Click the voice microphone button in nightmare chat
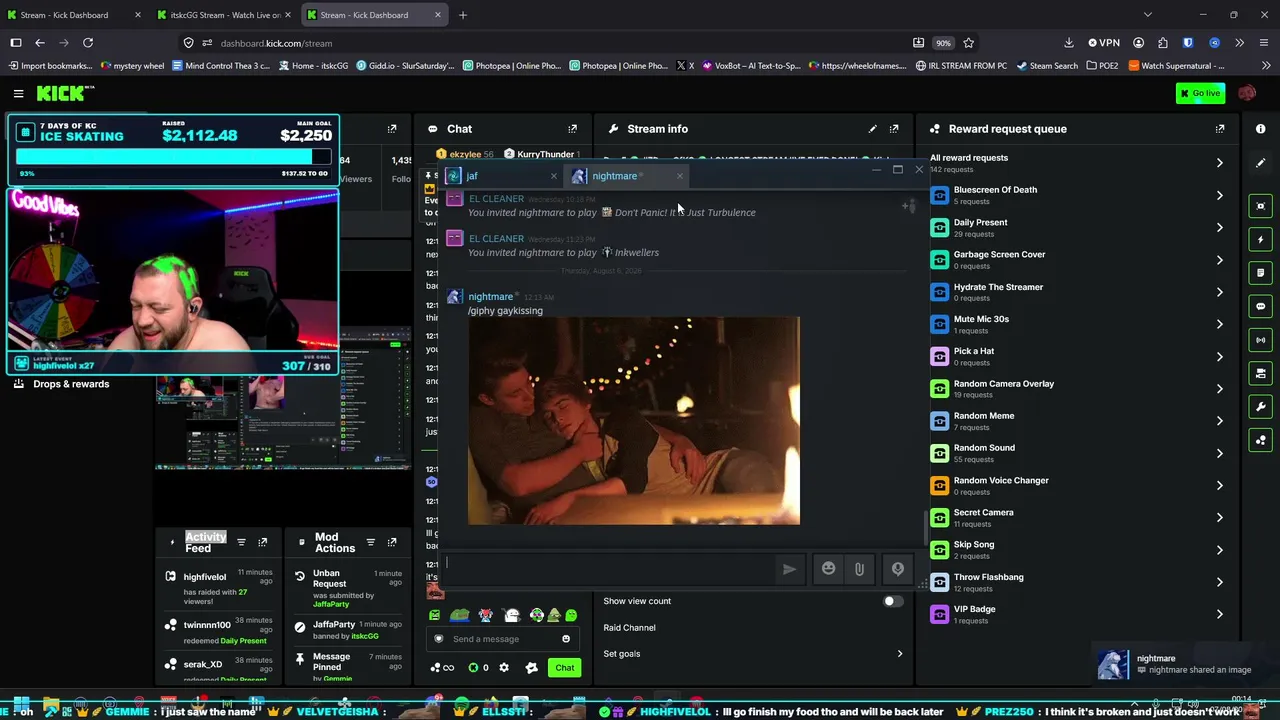 coord(898,569)
